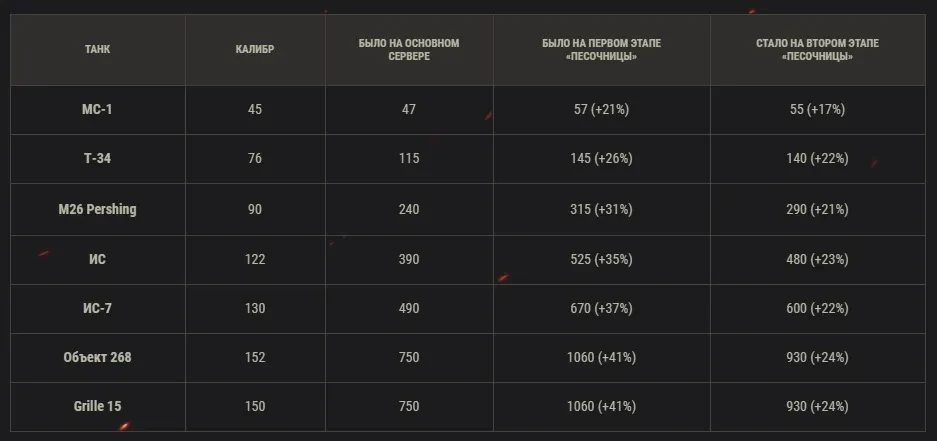Click the МС-1 tank name cell
Screen dimensions: 937x441
tap(97, 110)
